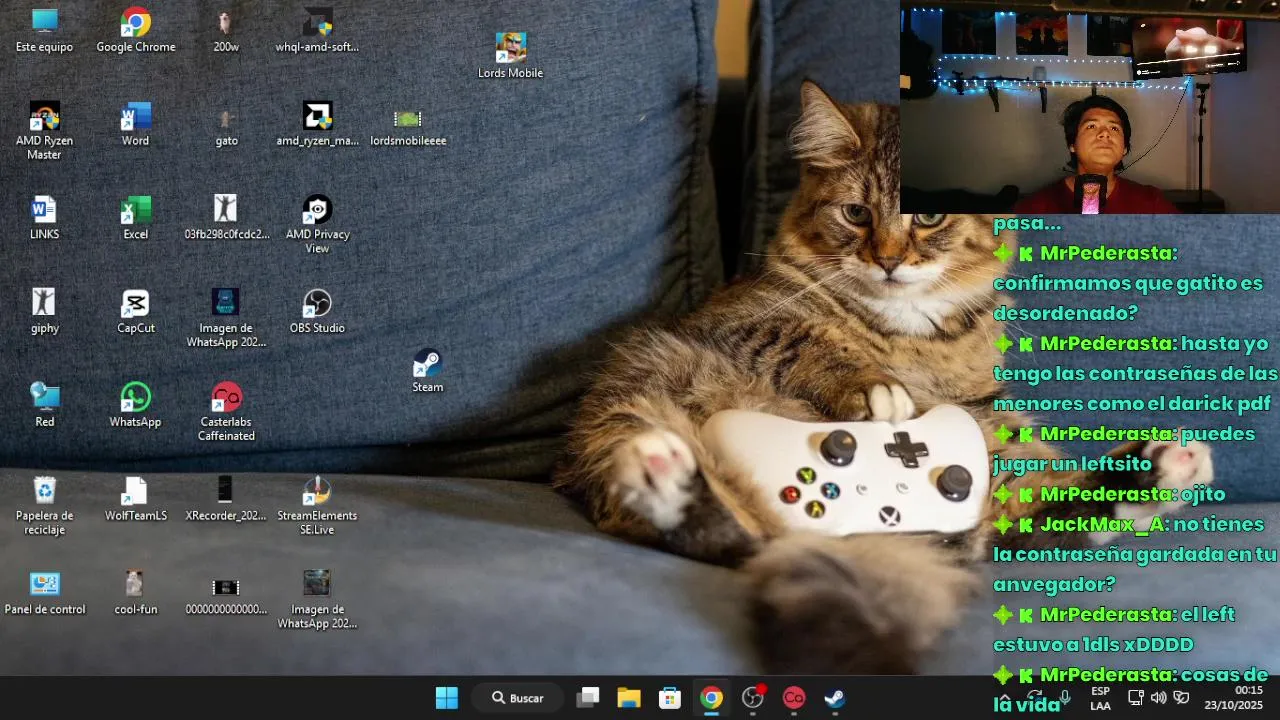Open AMD Privacy View shortcut
This screenshot has height=720, width=1280.
317,224
